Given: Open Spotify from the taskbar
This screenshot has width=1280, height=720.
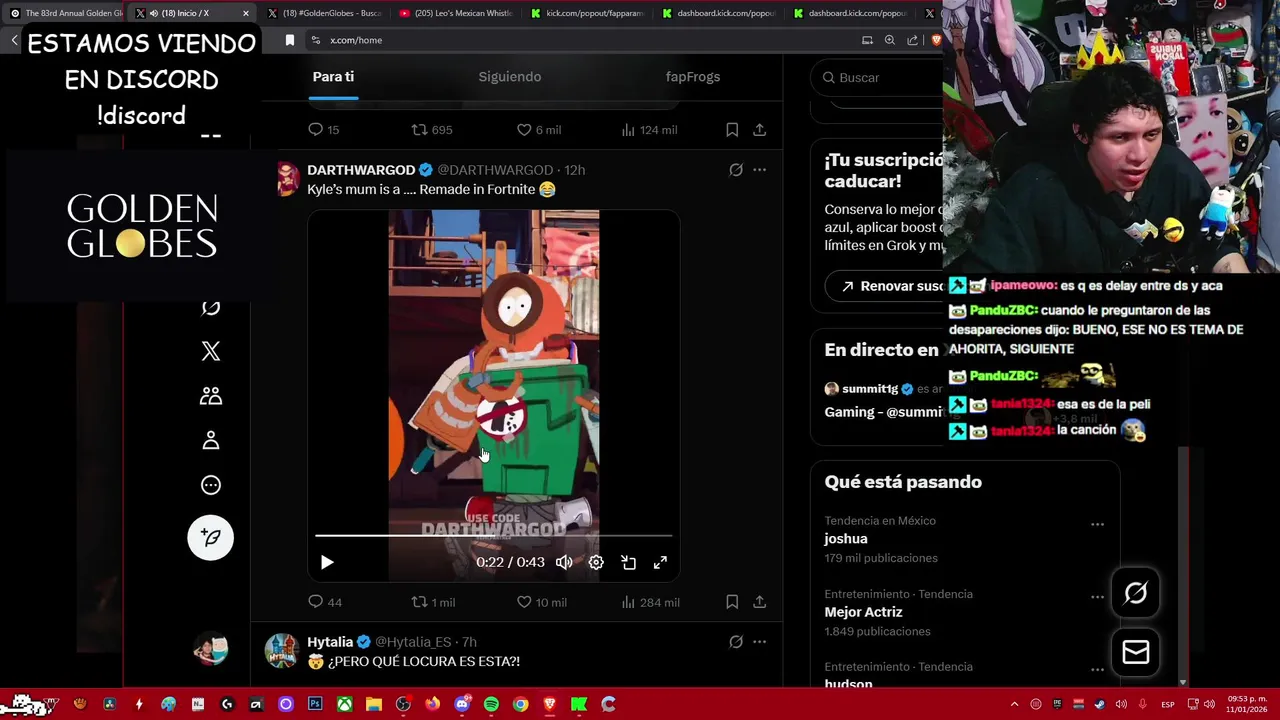Looking at the screenshot, I should [x=491, y=704].
